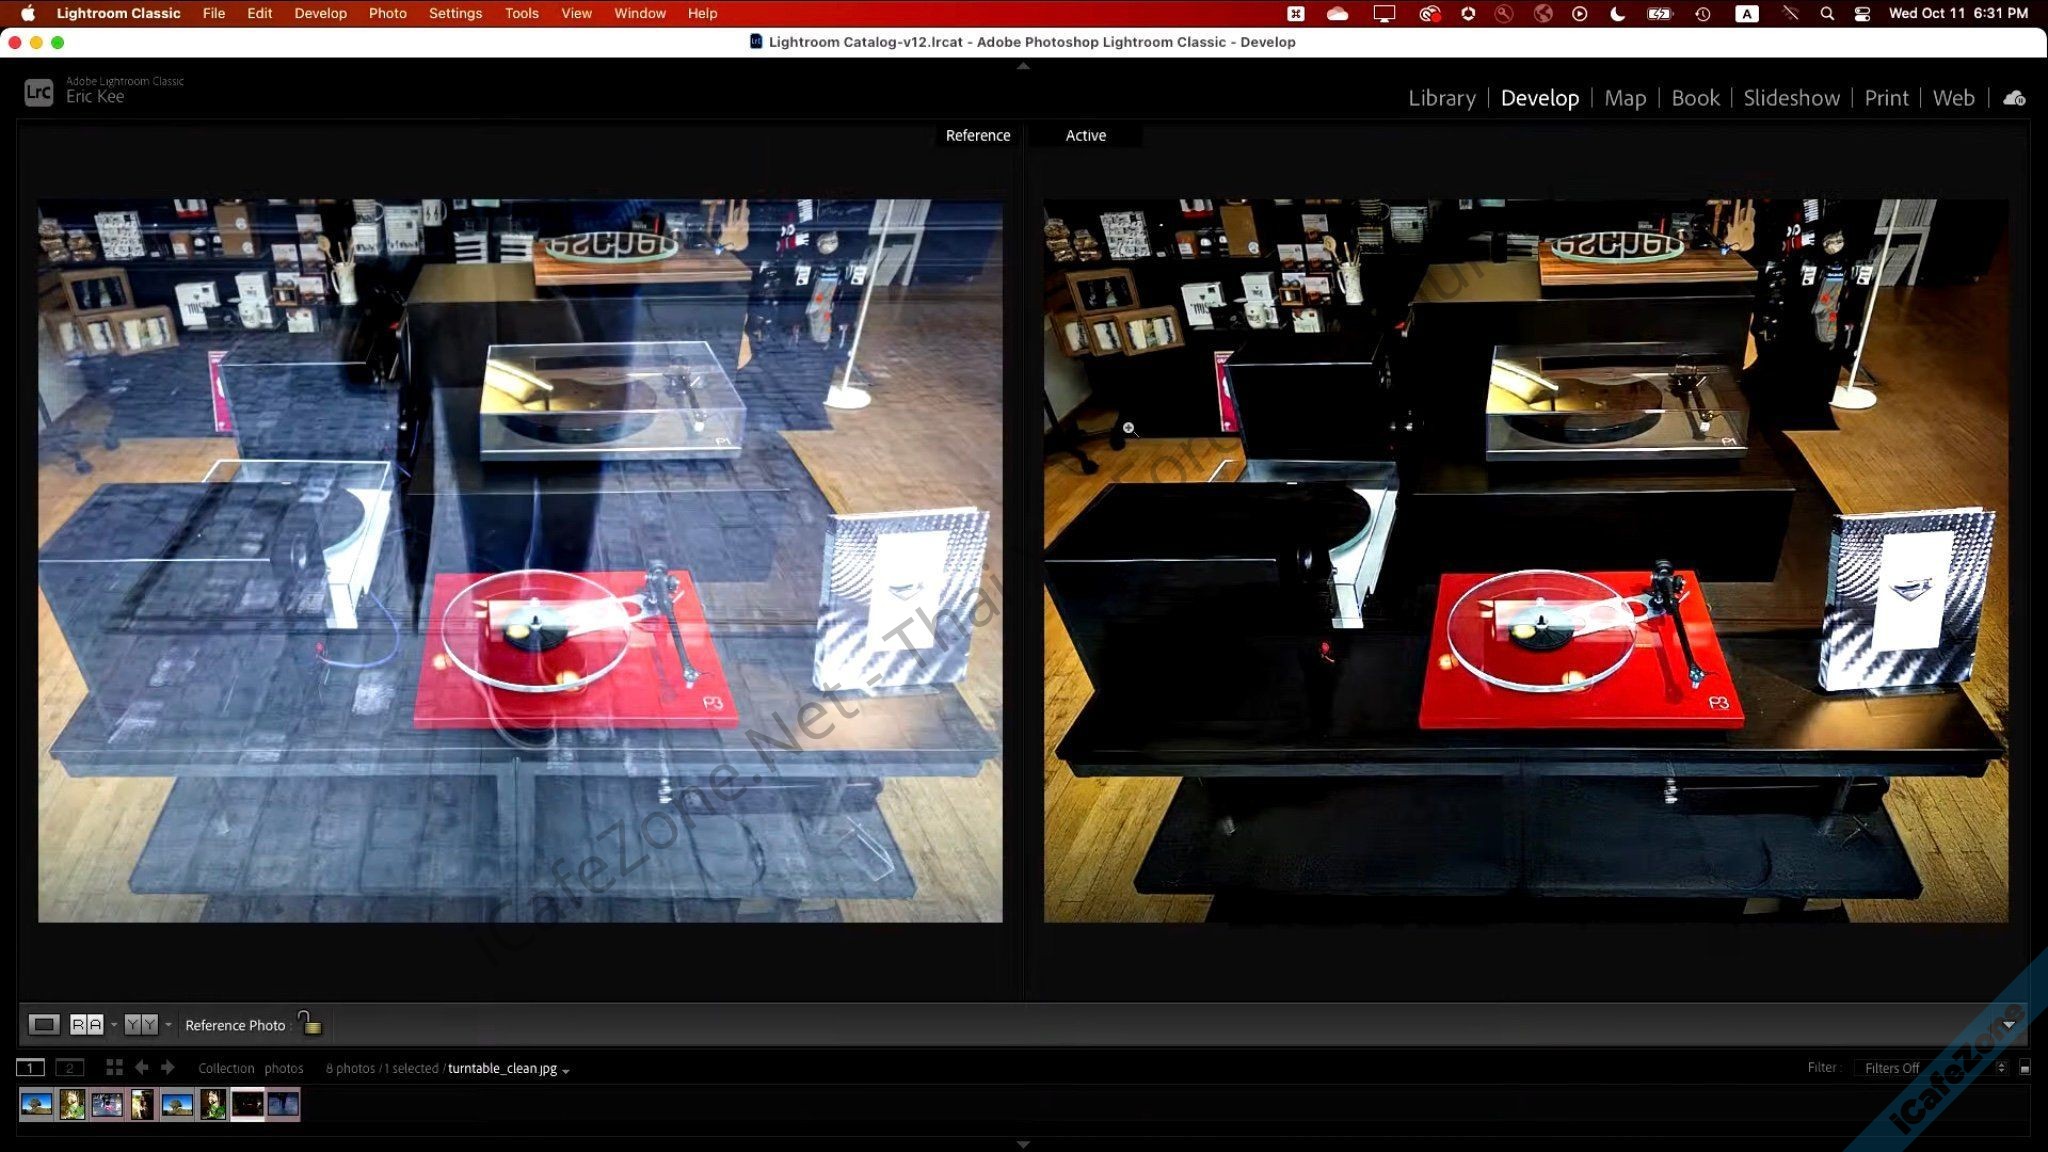Select the first filmstrip thumbnail

tap(36, 1104)
